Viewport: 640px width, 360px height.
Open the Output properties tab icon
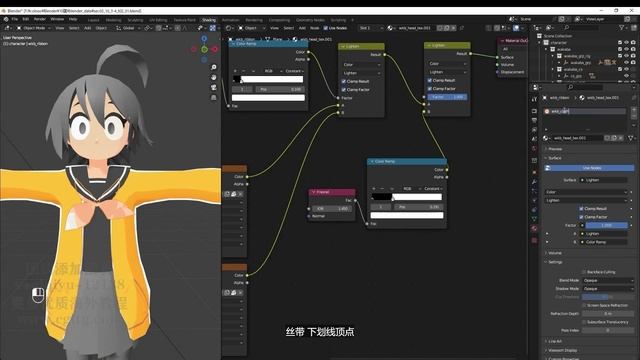534,120
